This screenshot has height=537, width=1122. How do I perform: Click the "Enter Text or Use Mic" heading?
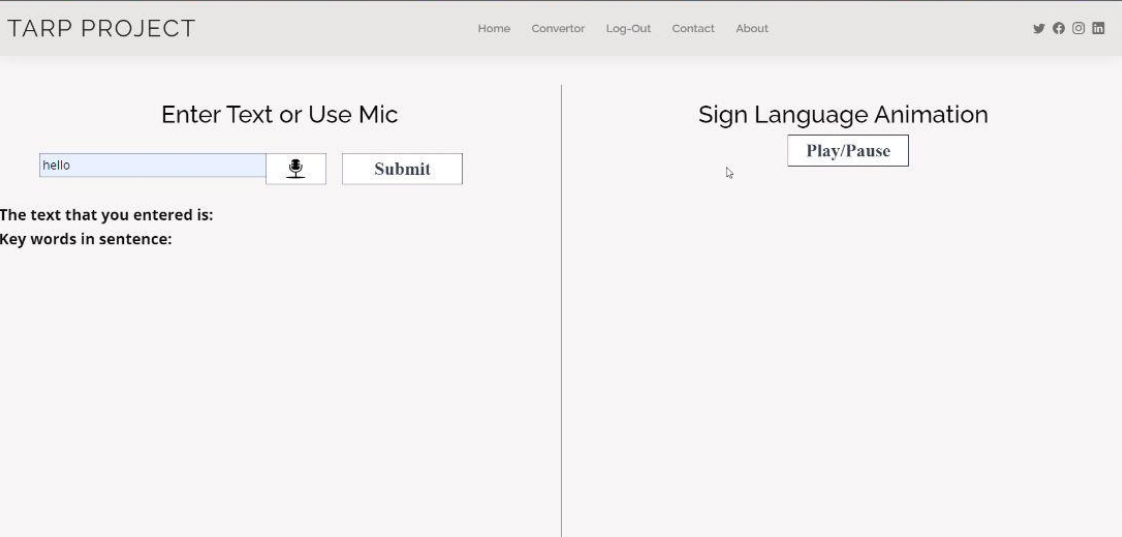click(280, 115)
